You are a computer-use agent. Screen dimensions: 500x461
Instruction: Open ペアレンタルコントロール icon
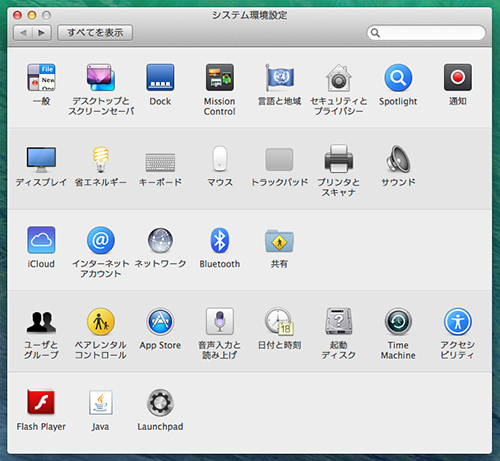pyautogui.click(x=101, y=322)
